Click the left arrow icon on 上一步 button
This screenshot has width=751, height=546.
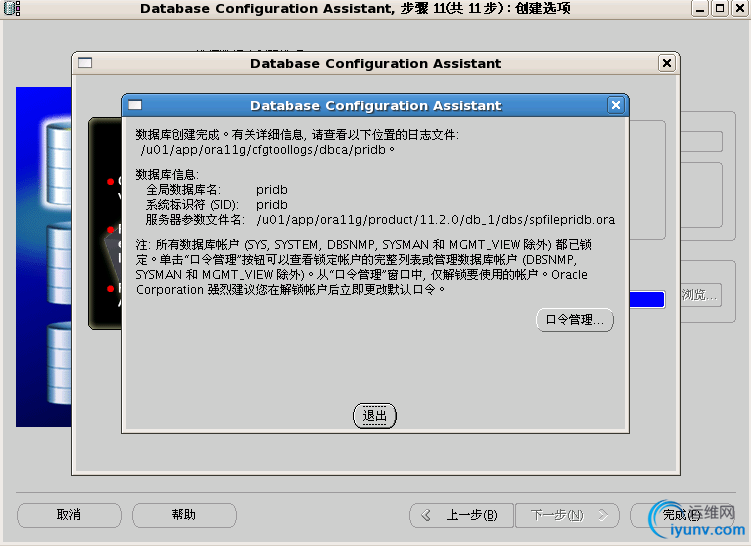(x=426, y=515)
